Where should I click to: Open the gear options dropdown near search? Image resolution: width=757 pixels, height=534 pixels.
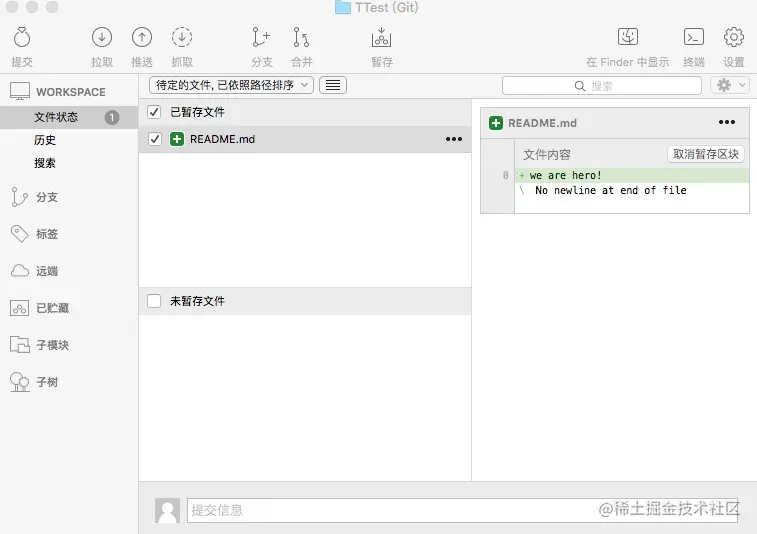click(x=729, y=85)
